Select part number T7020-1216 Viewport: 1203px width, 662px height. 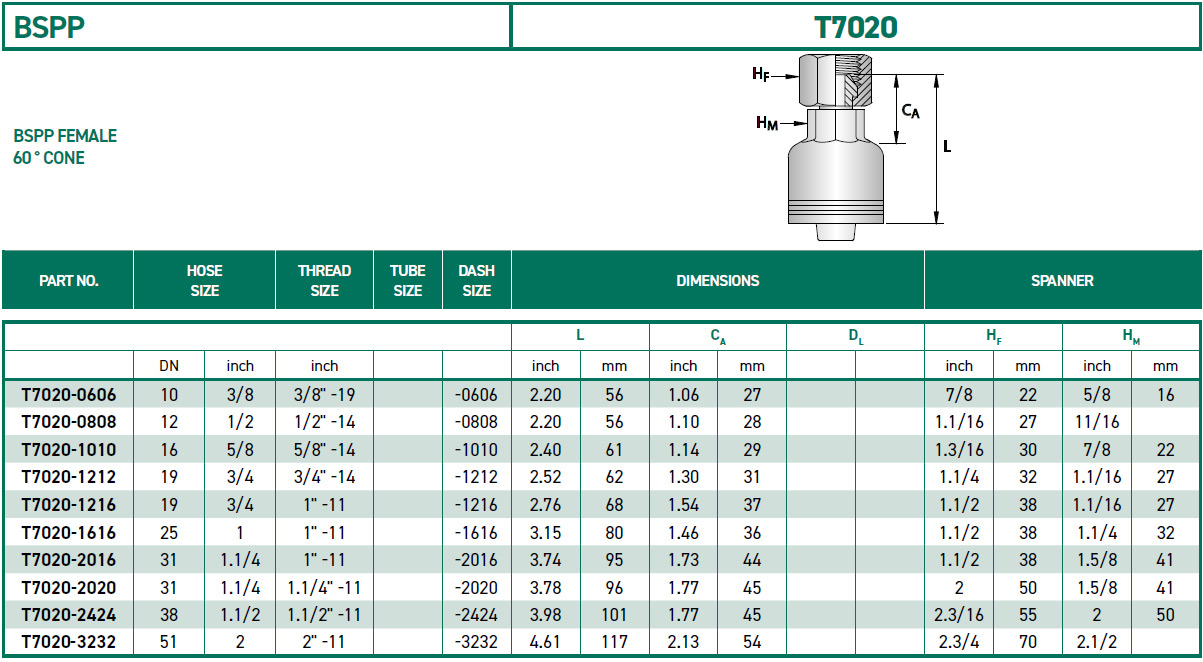pyautogui.click(x=67, y=505)
